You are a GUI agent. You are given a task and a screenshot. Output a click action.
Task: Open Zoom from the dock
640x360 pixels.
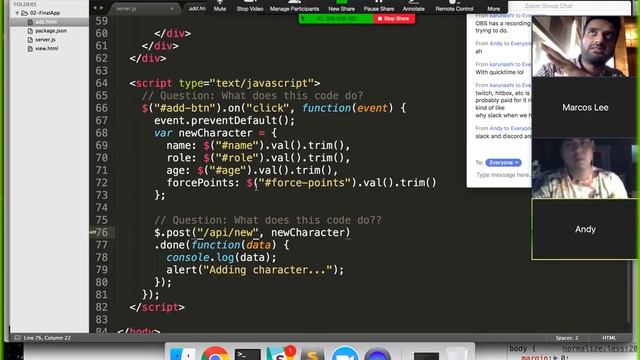tap(344, 354)
